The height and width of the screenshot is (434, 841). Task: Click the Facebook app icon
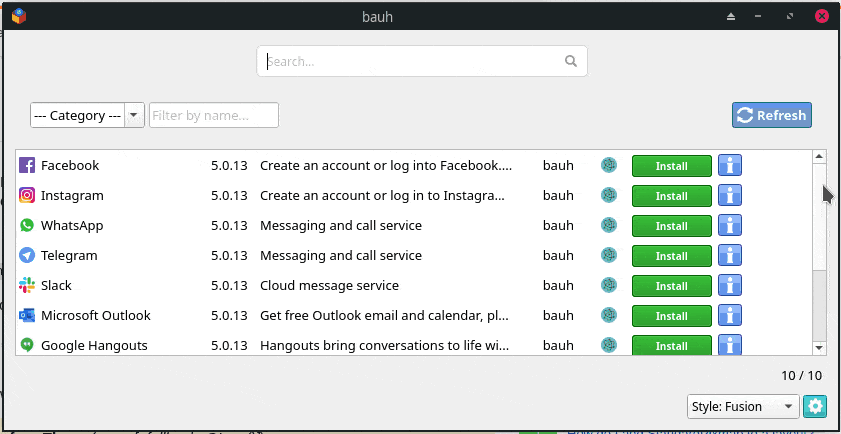tap(27, 165)
